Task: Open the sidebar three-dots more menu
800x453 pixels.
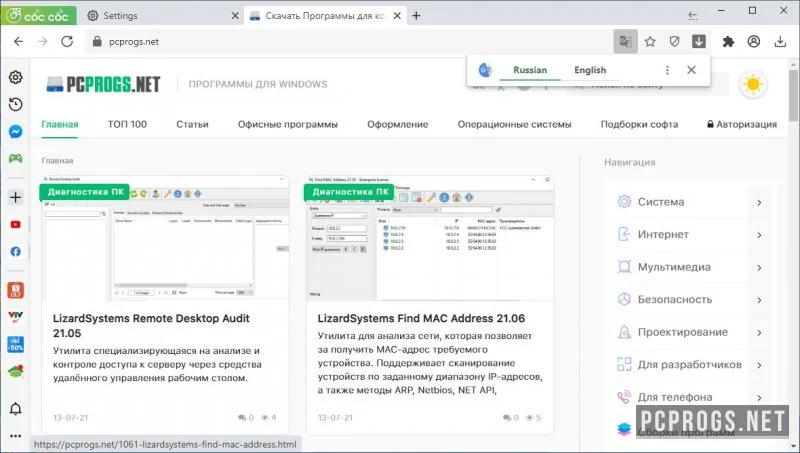Action: click(x=15, y=436)
